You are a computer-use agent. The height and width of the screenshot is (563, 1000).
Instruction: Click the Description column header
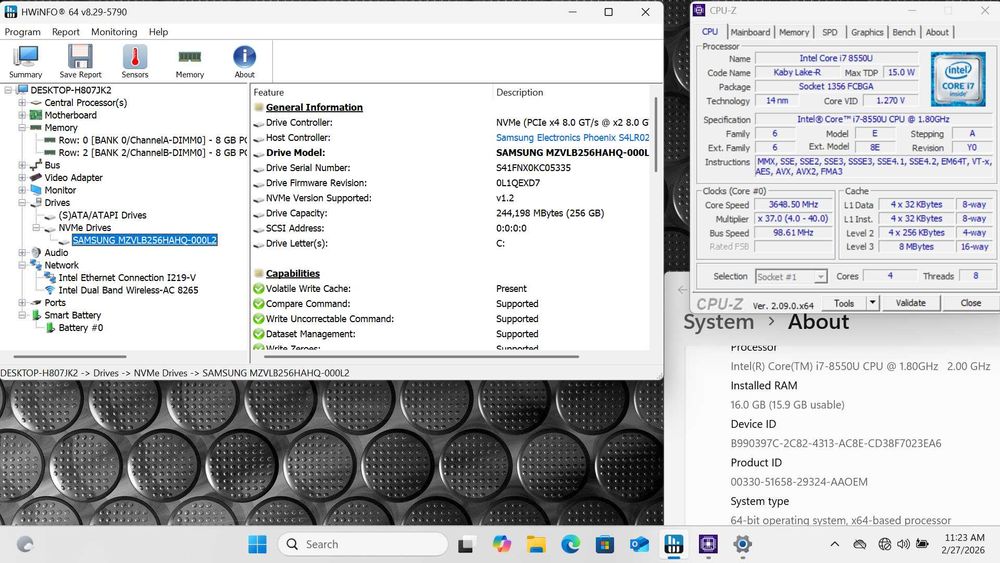[520, 92]
